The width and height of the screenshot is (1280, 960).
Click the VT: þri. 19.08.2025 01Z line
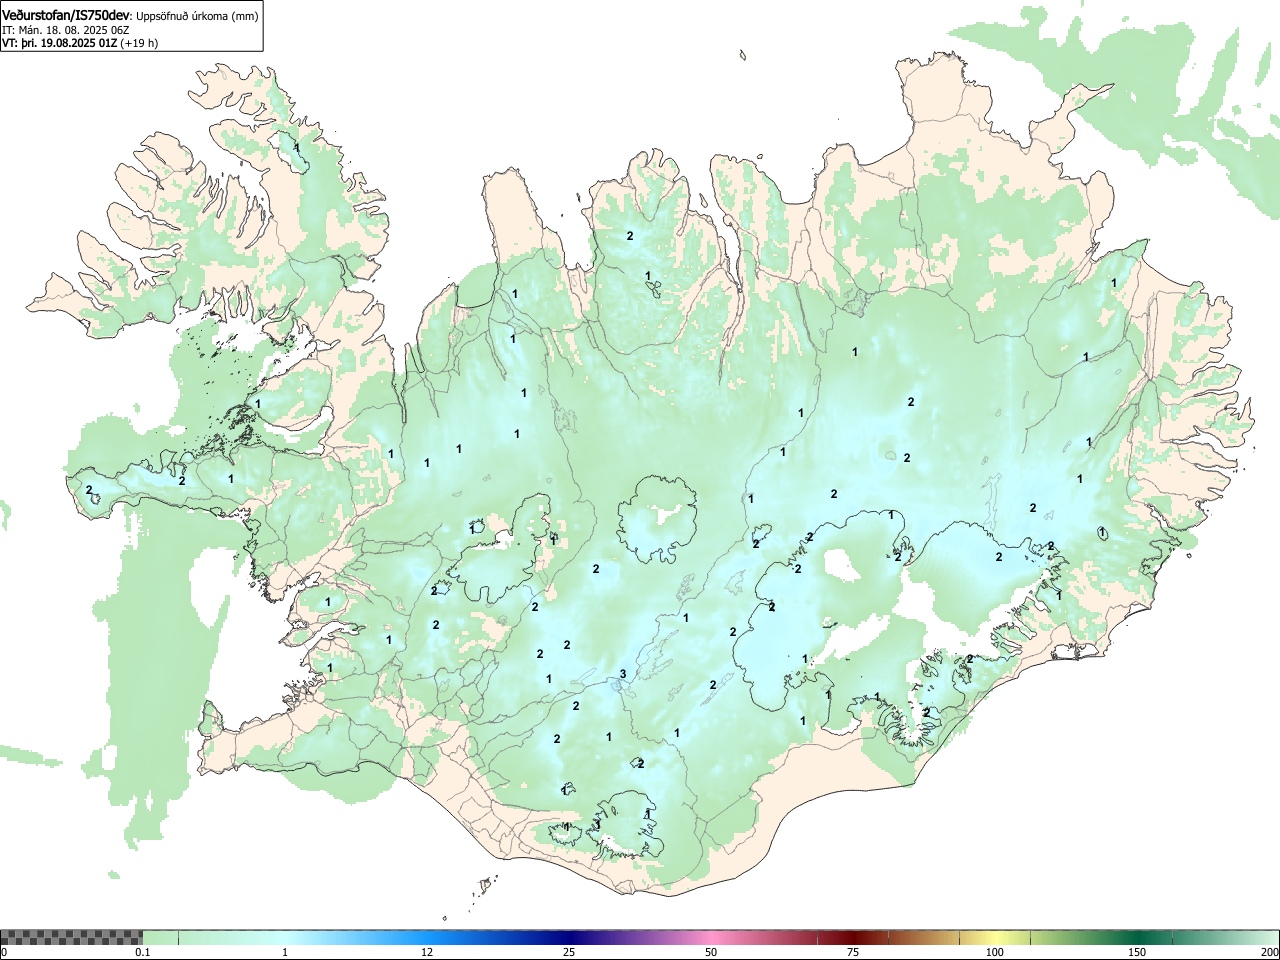click(x=59, y=43)
